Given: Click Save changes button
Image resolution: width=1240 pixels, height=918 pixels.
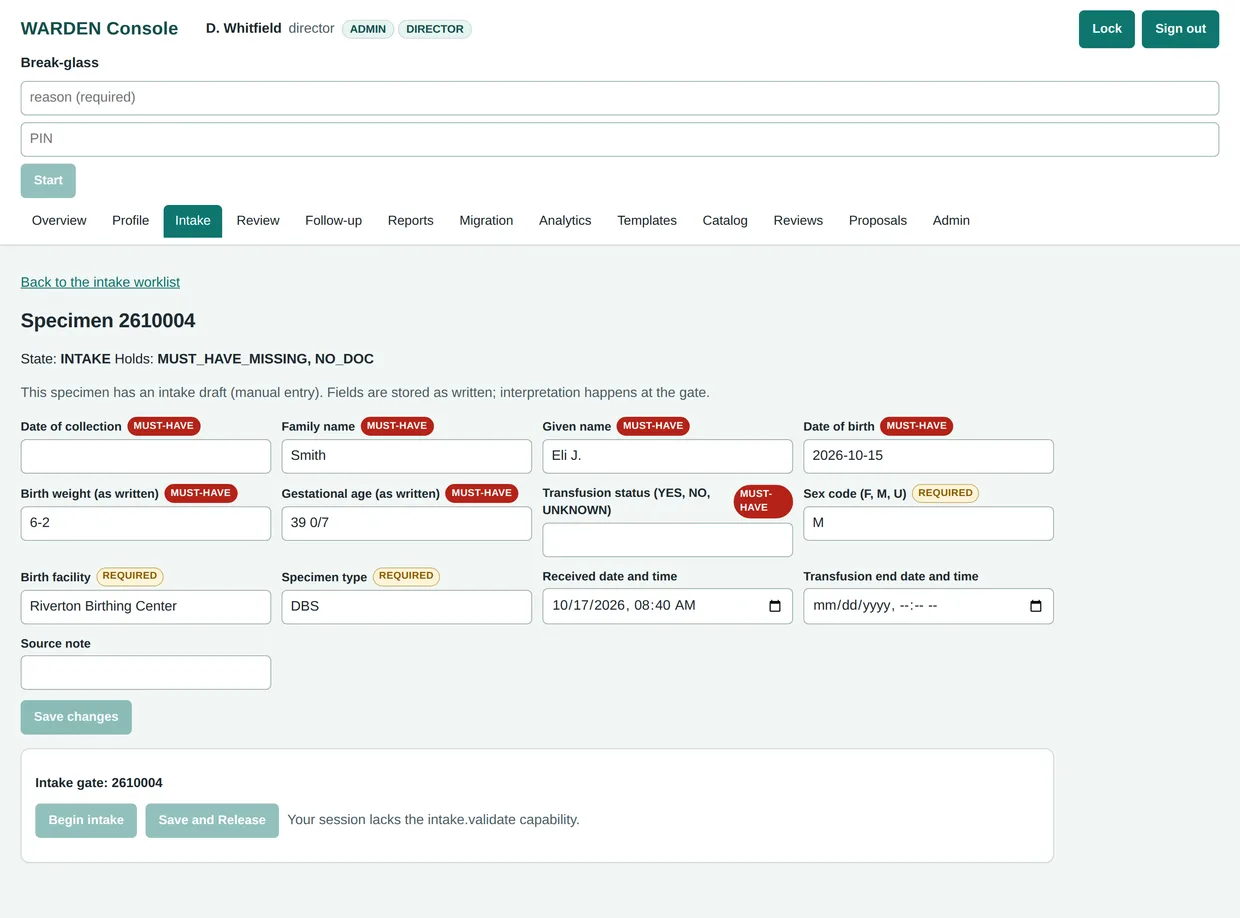Looking at the screenshot, I should (76, 717).
